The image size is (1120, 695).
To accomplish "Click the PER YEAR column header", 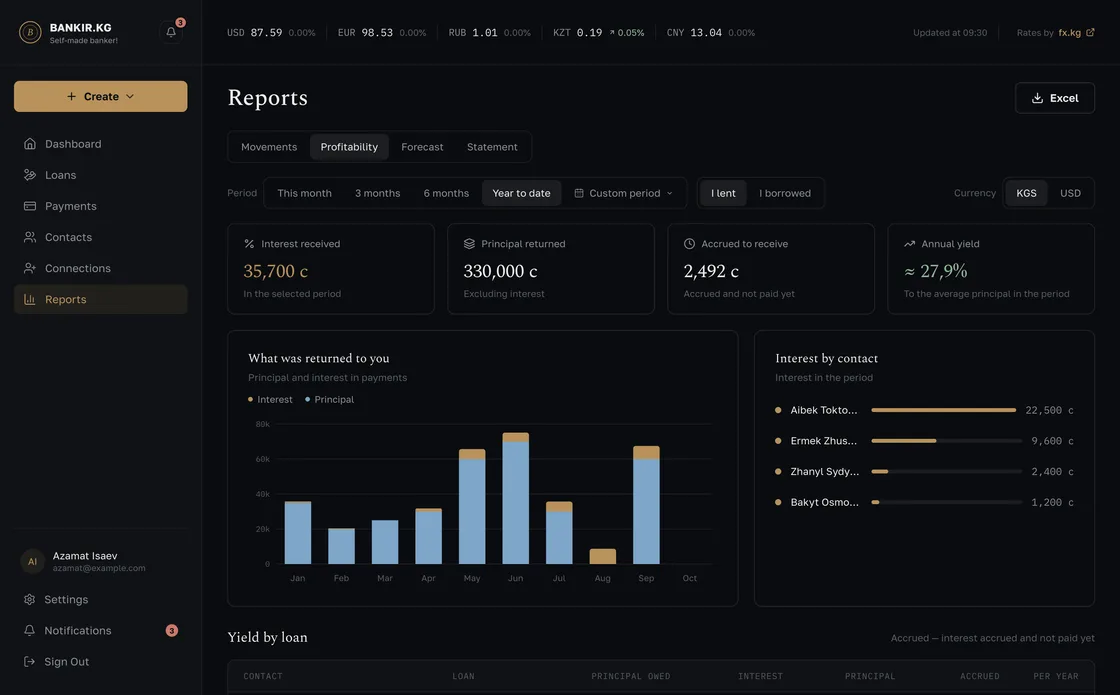I will tap(1056, 676).
